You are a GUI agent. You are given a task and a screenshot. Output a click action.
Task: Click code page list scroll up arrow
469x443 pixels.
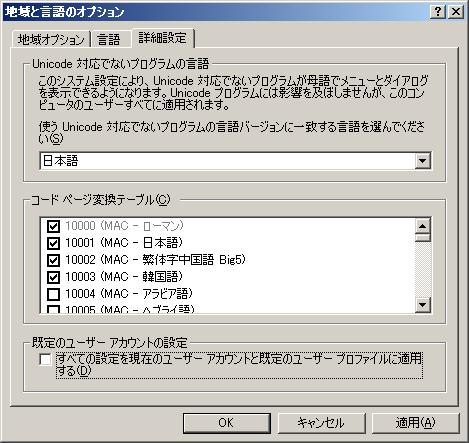423,226
